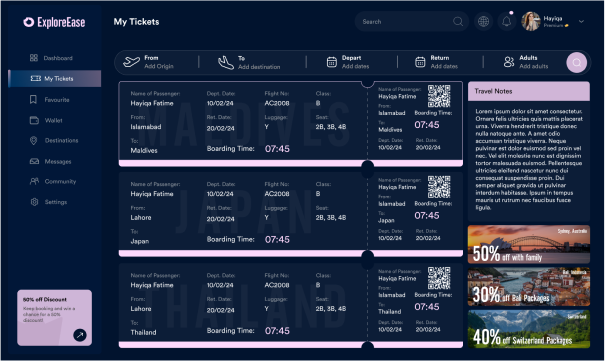Click flight number AC2008 on Maldives ticket
Image resolution: width=605 pixels, height=361 pixels.
coord(277,103)
